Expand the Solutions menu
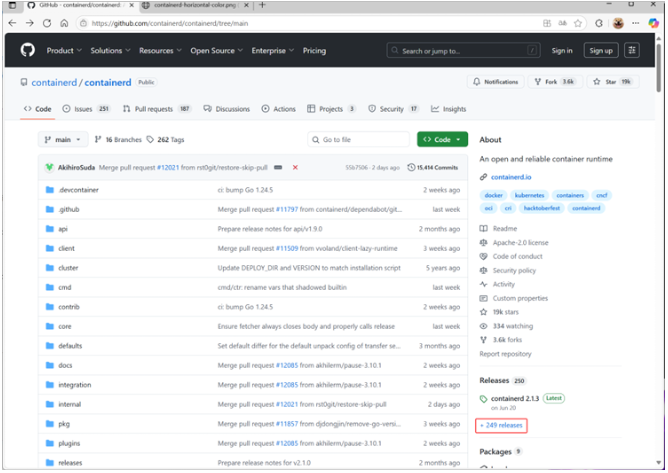 click(110, 50)
